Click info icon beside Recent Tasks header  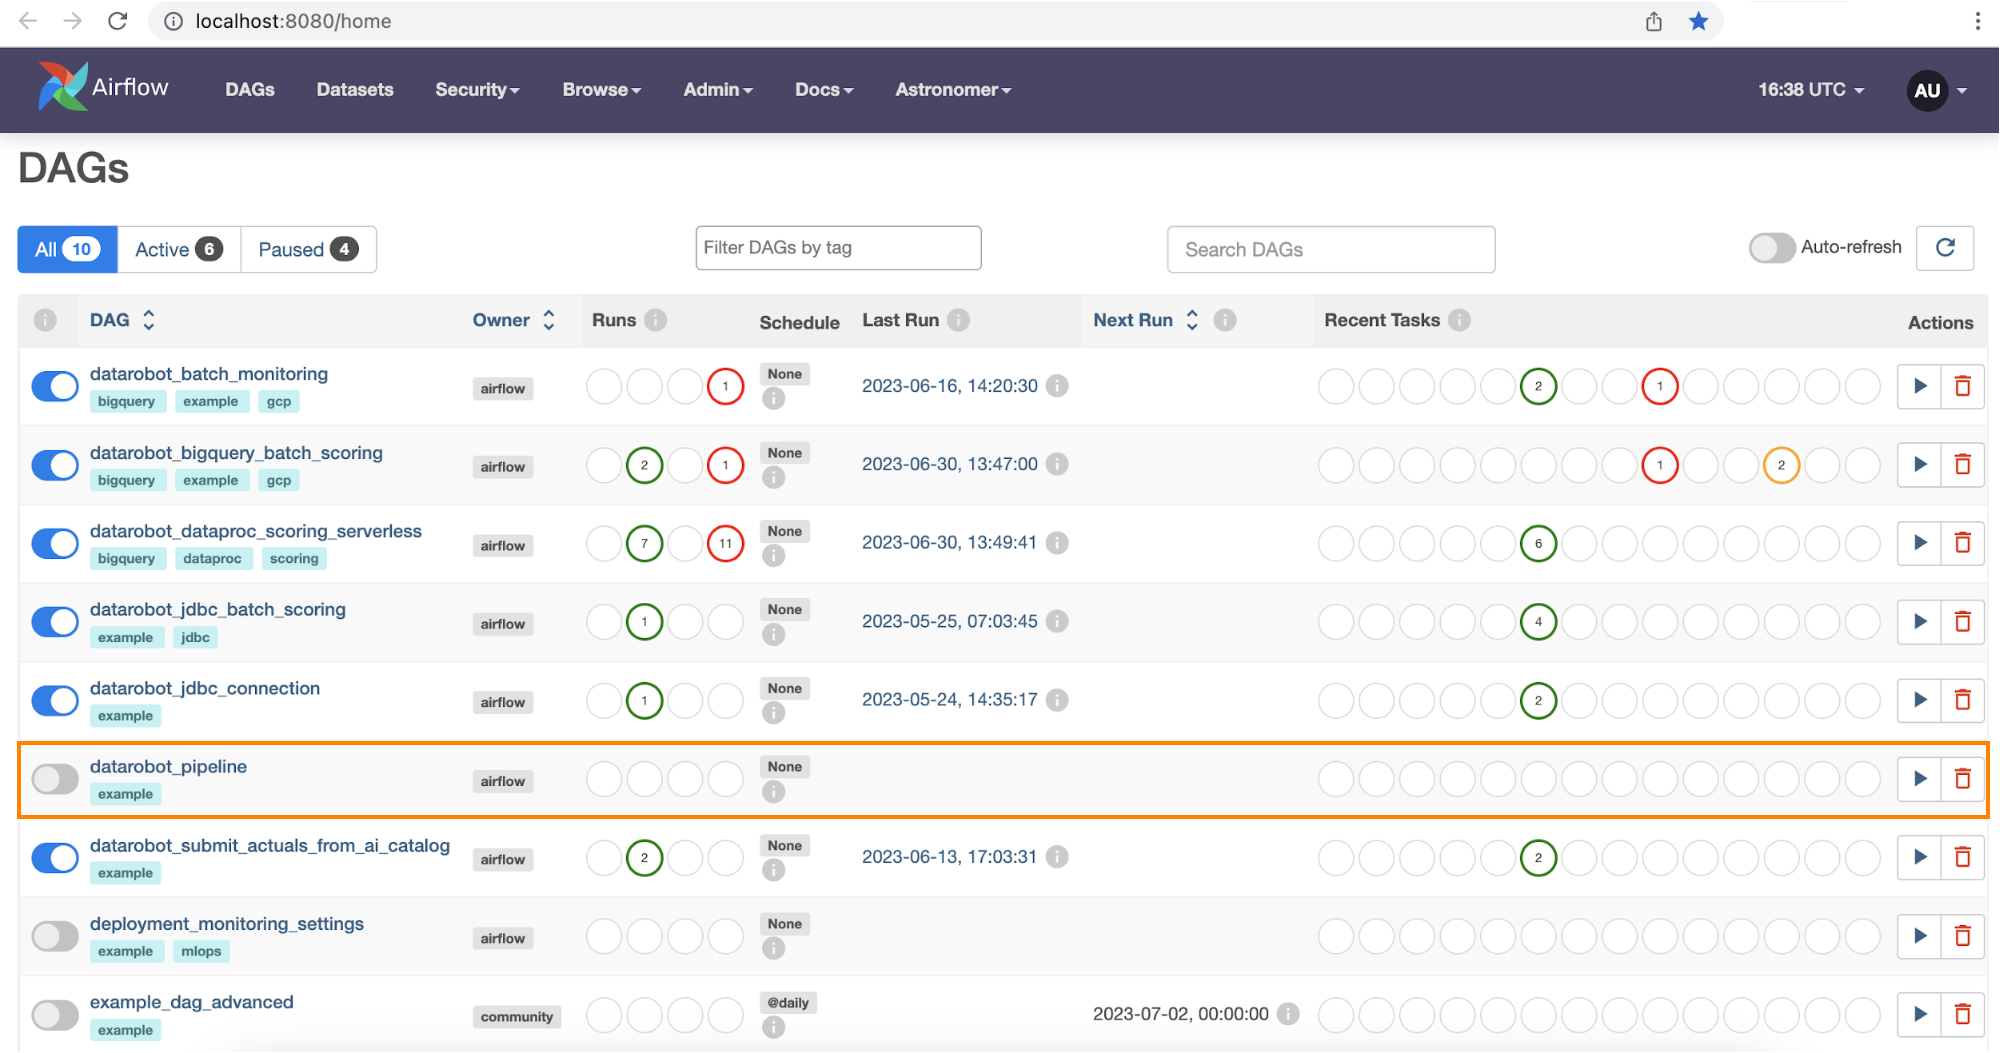point(1459,320)
